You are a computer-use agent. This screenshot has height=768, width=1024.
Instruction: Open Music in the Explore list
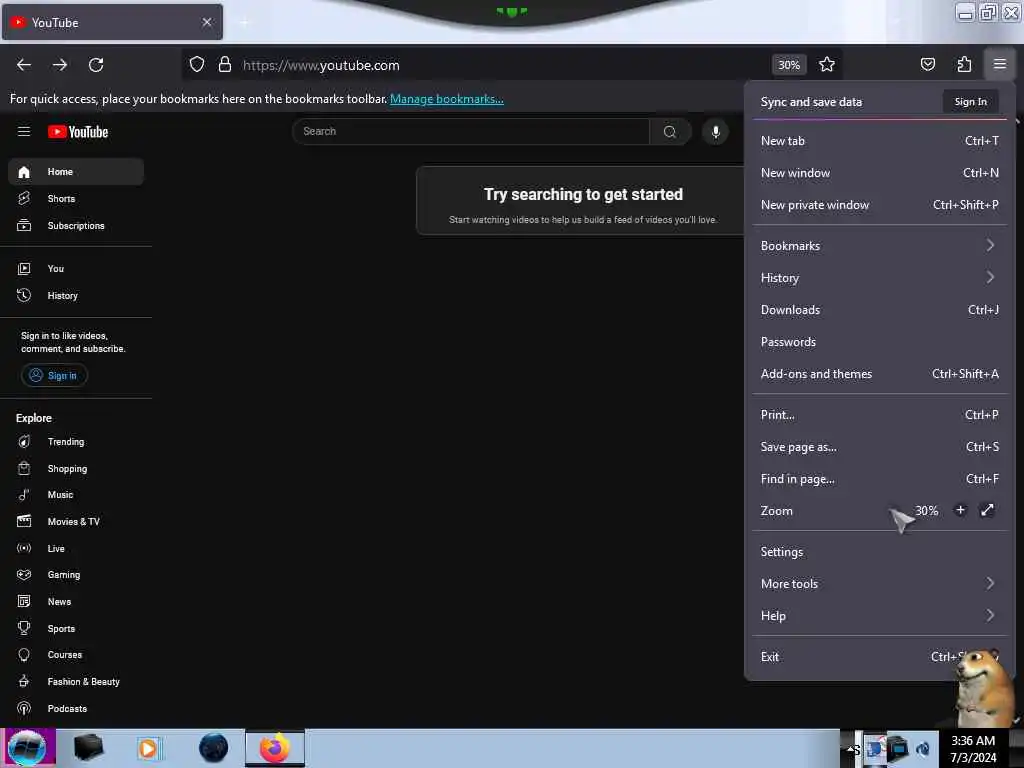pyautogui.click(x=76, y=495)
